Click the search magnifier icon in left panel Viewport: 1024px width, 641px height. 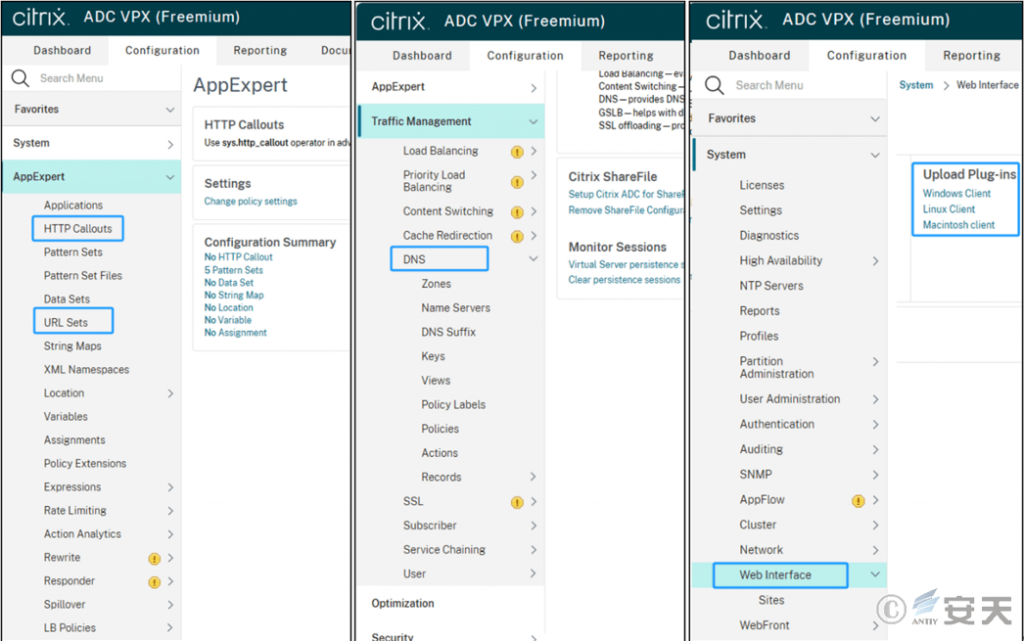click(x=20, y=78)
